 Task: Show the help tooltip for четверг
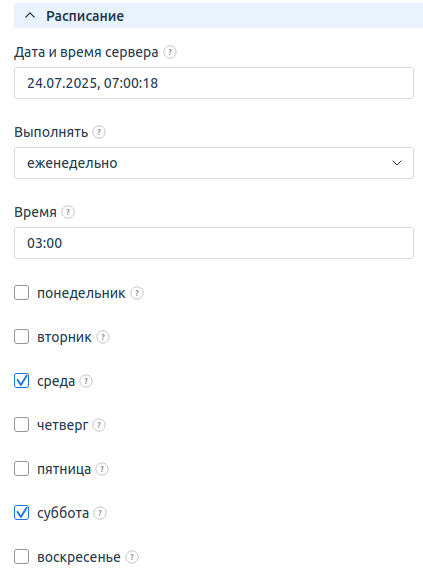click(99, 425)
